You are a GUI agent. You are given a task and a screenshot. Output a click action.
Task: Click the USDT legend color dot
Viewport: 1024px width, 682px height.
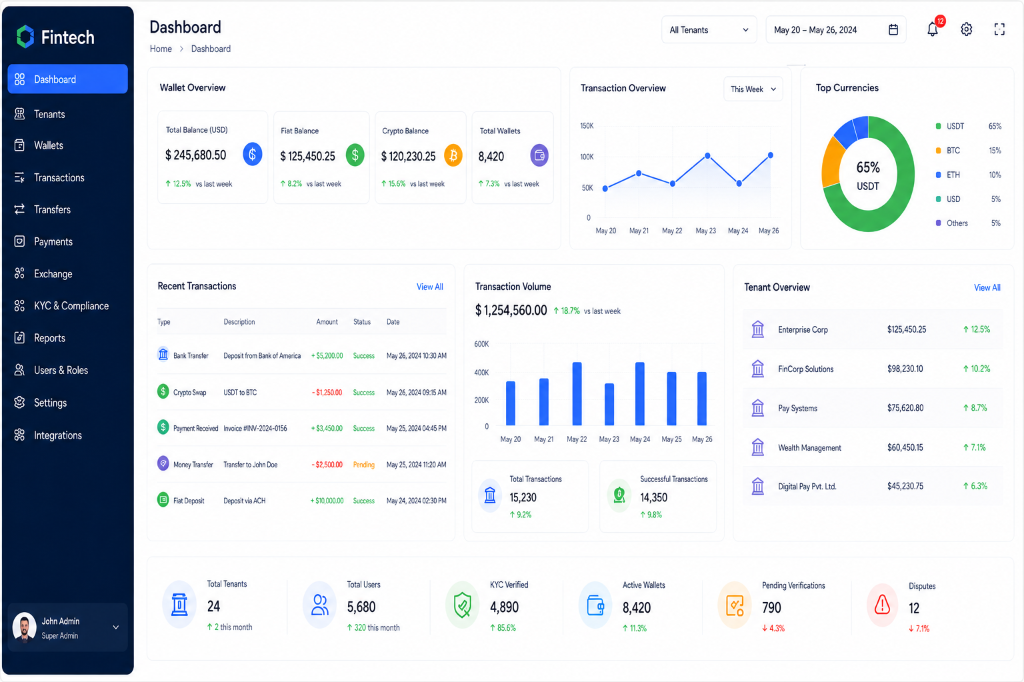pyautogui.click(x=938, y=126)
